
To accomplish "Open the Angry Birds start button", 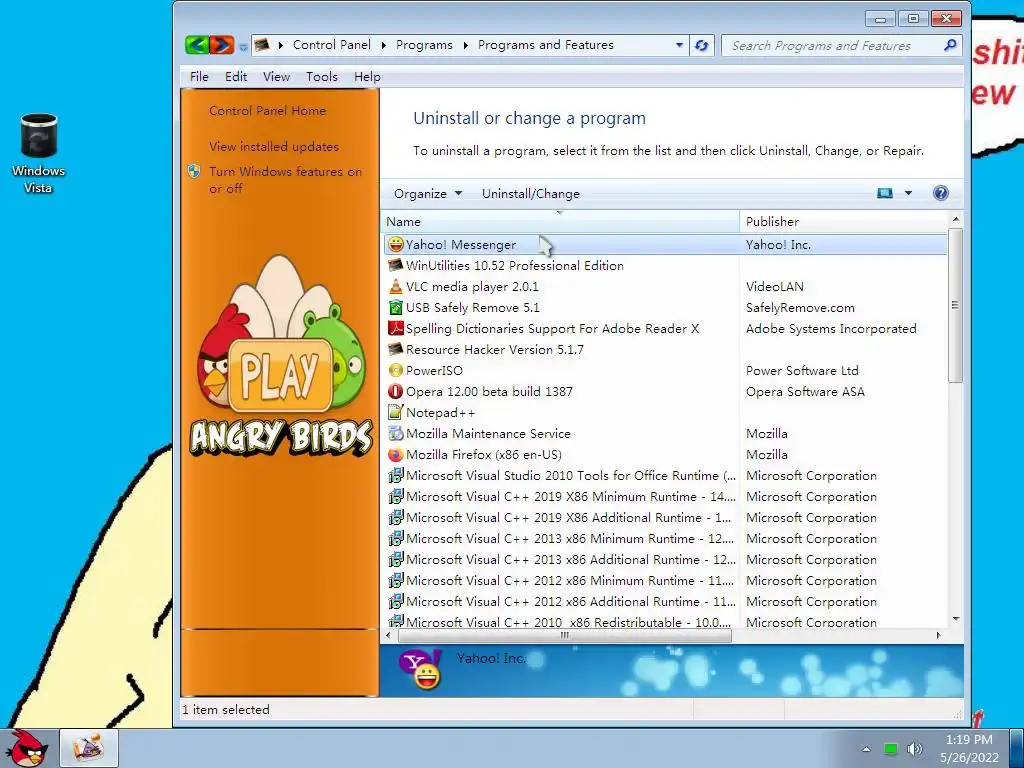I will [27, 748].
